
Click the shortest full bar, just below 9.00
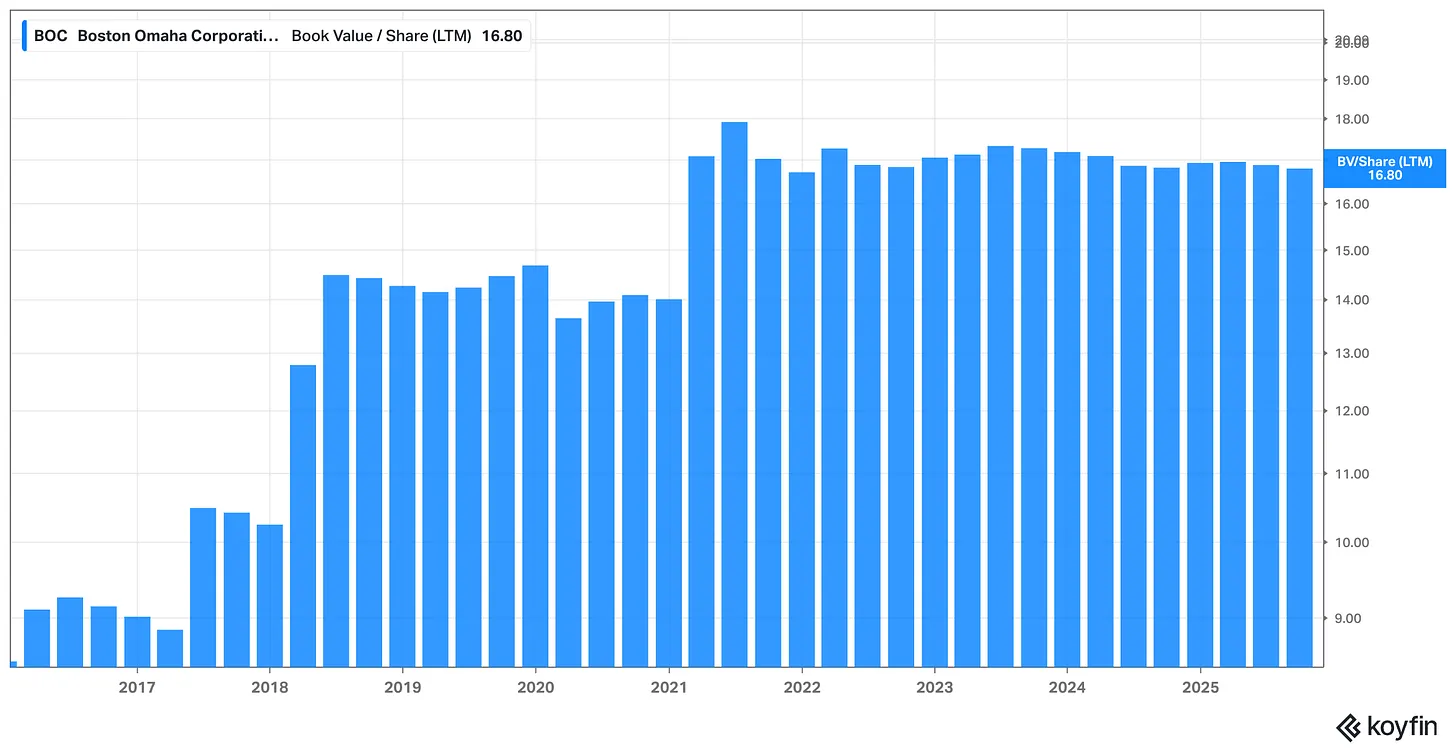tap(170, 648)
